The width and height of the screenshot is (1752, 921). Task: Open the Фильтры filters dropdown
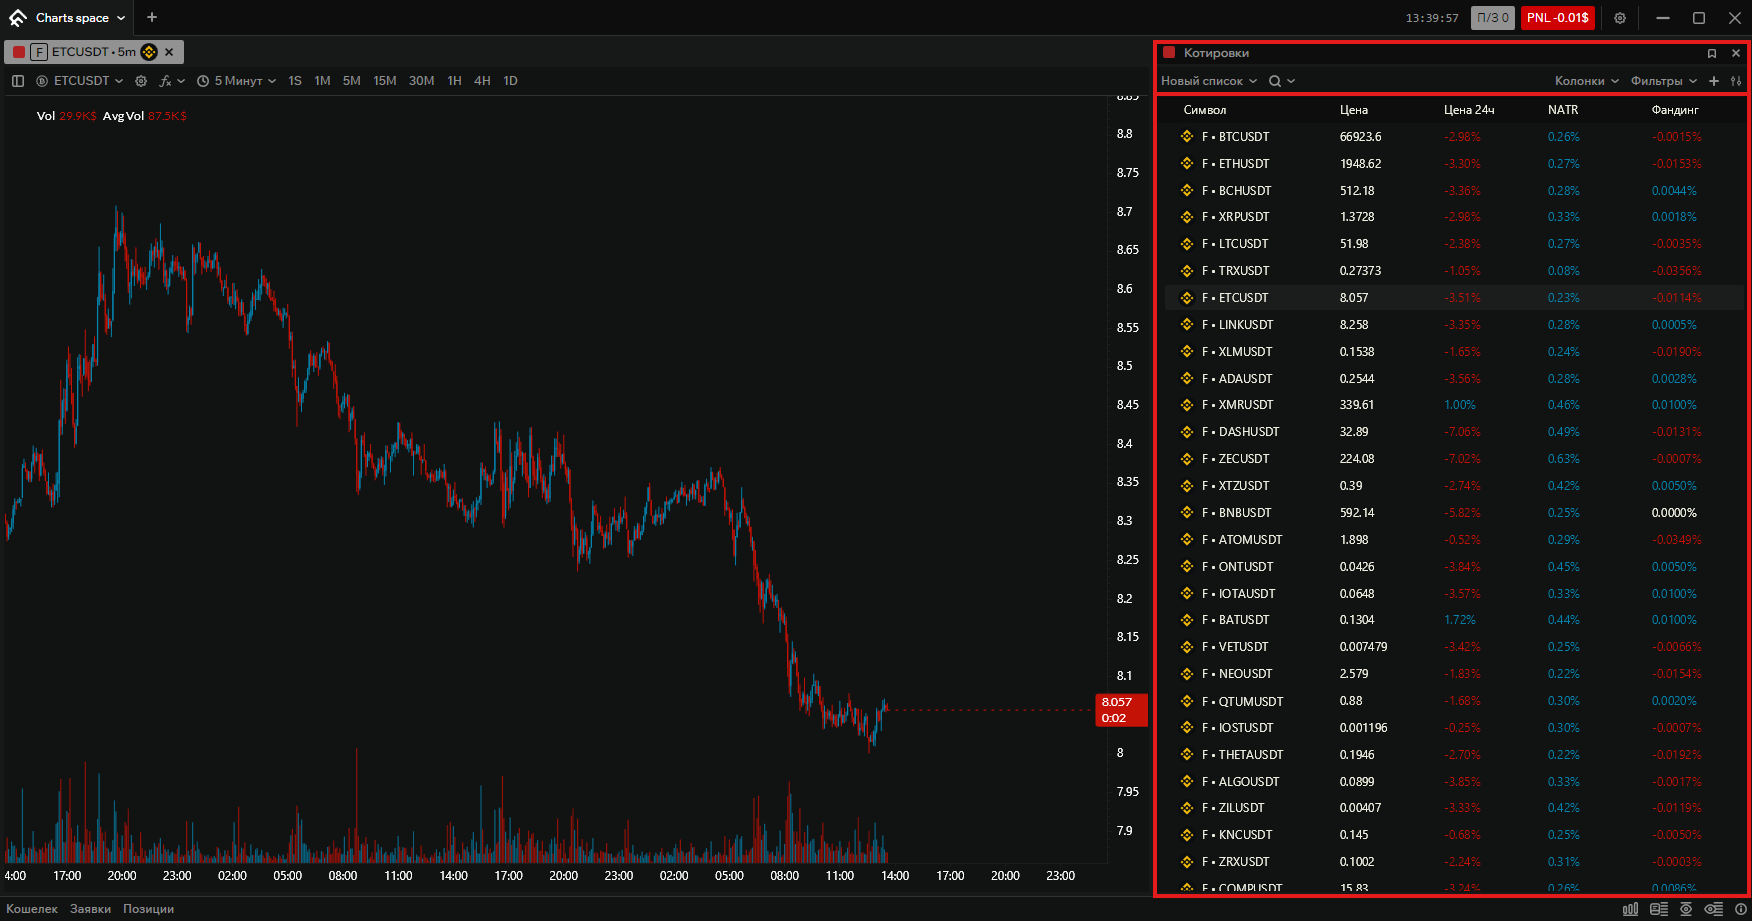tap(1664, 81)
